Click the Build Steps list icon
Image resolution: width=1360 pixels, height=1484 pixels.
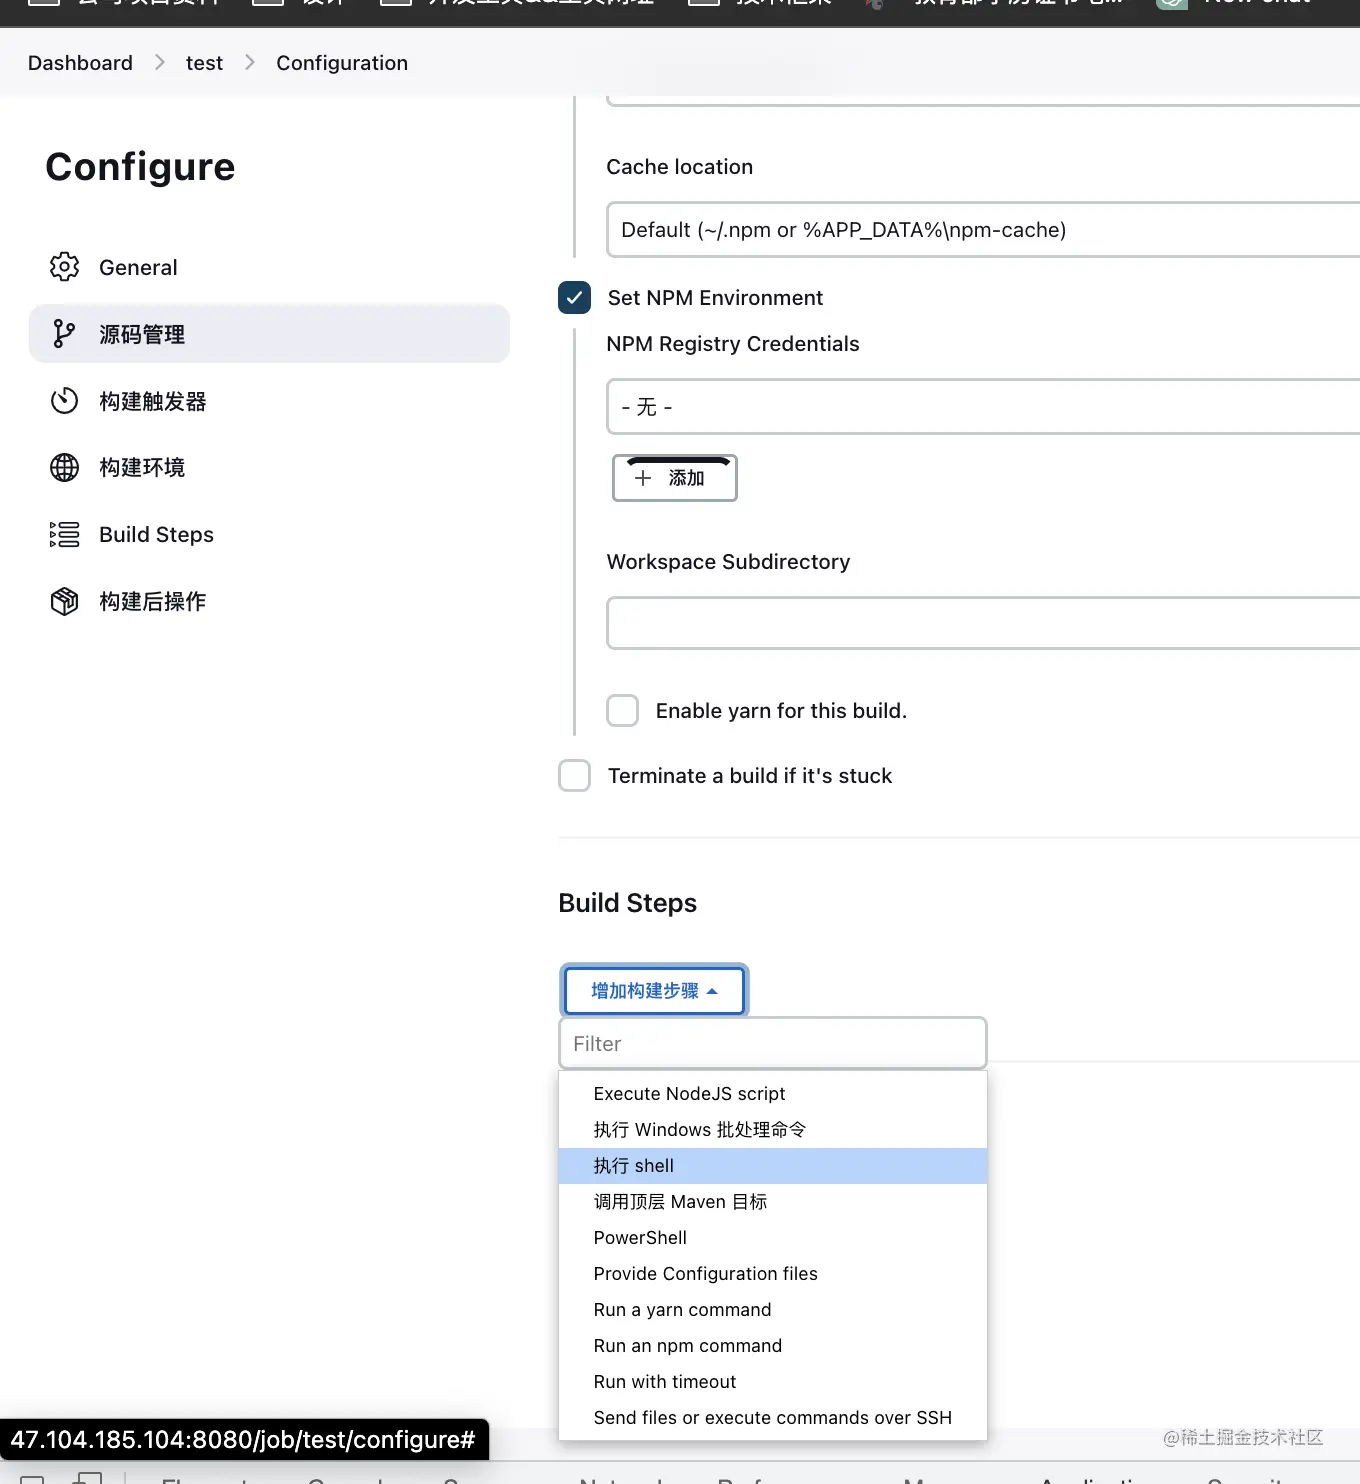64,534
